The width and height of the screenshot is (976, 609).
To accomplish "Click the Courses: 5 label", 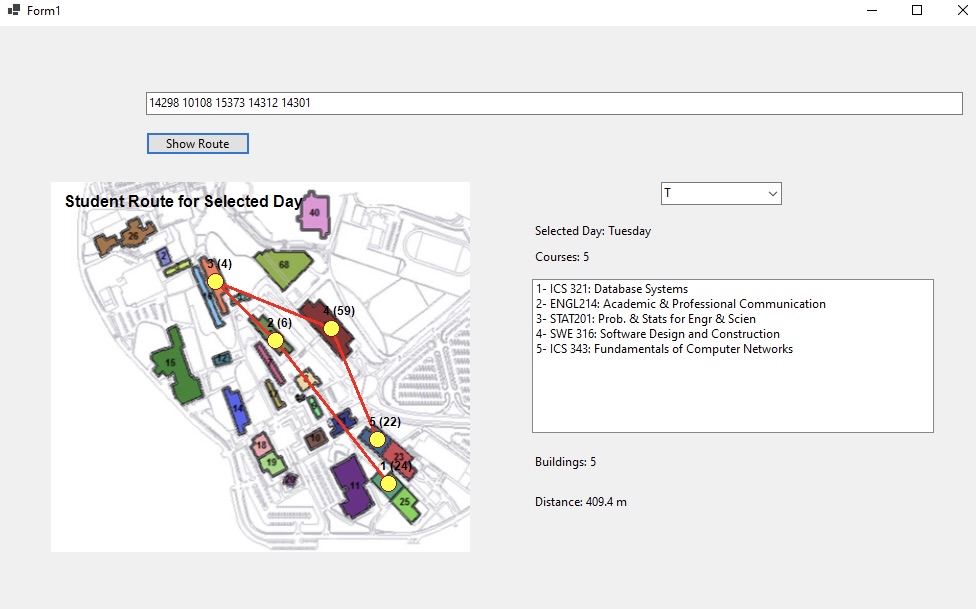I will pos(561,257).
